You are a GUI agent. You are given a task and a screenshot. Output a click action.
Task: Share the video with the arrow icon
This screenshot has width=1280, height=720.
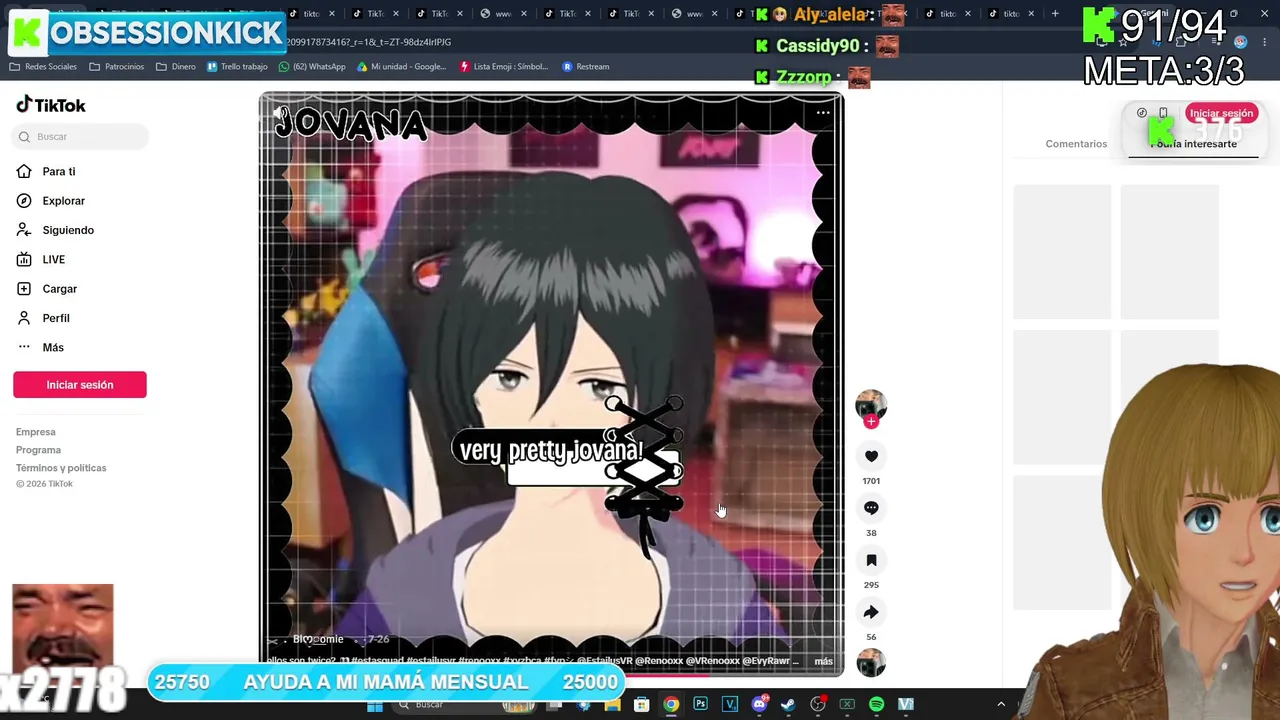(x=871, y=612)
